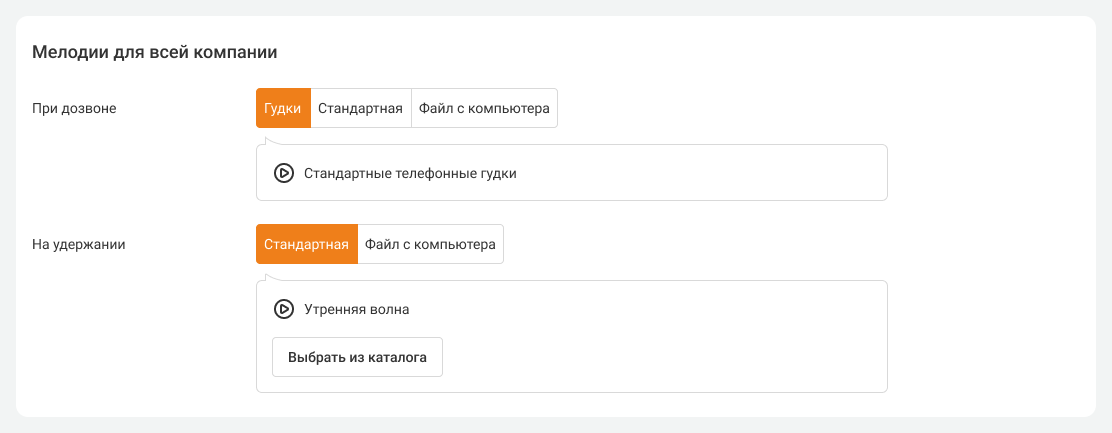The width and height of the screenshot is (1112, 433).
Task: Play the standard phone beeps melody
Action: 283,173
